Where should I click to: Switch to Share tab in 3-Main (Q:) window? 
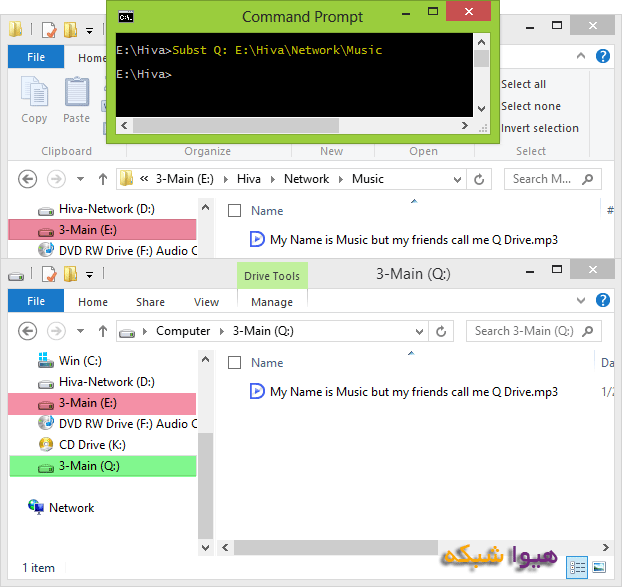click(150, 302)
